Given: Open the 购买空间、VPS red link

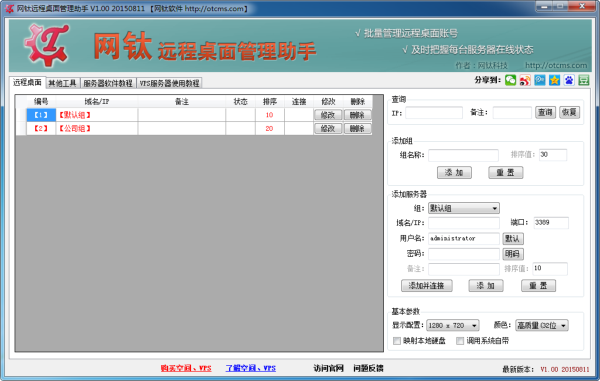Looking at the screenshot, I should [186, 368].
